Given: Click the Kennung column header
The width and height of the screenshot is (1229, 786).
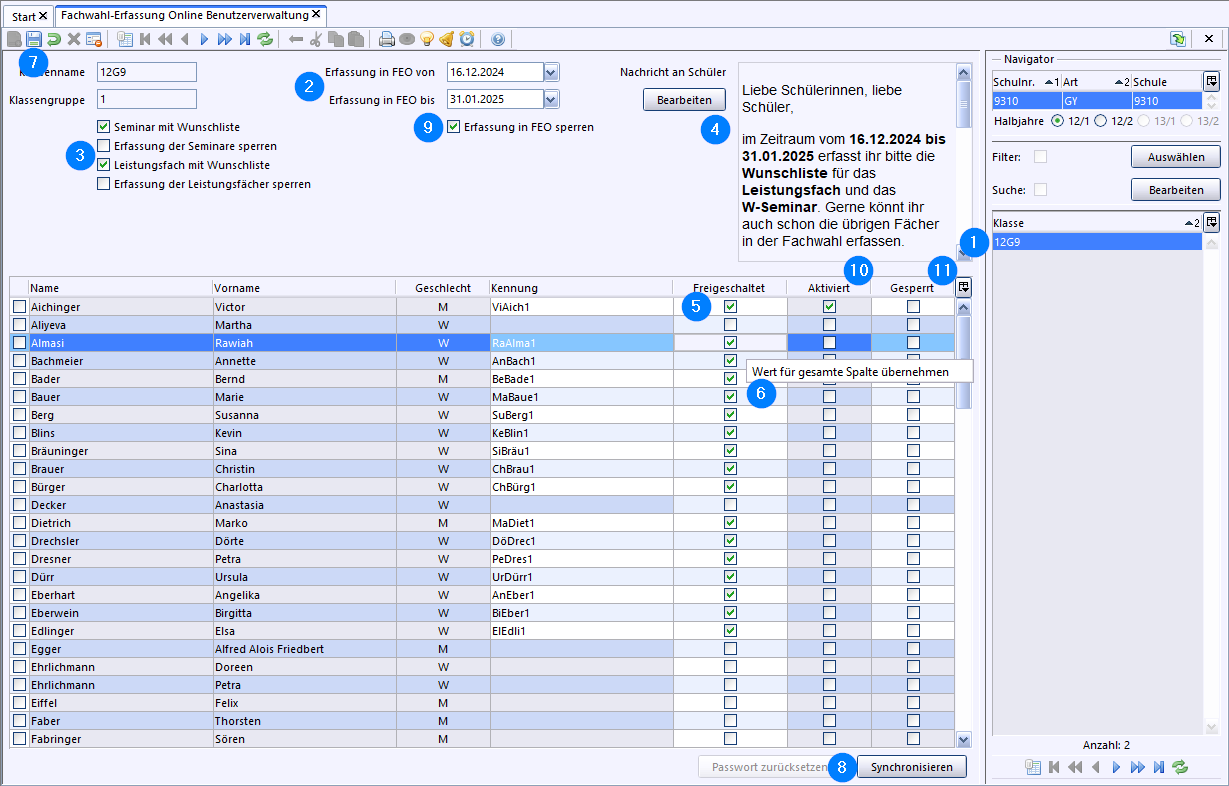Looking at the screenshot, I should tap(581, 288).
